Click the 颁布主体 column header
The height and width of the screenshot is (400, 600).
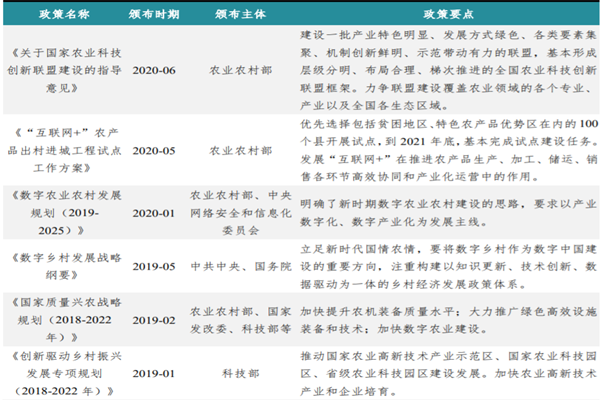(240, 15)
